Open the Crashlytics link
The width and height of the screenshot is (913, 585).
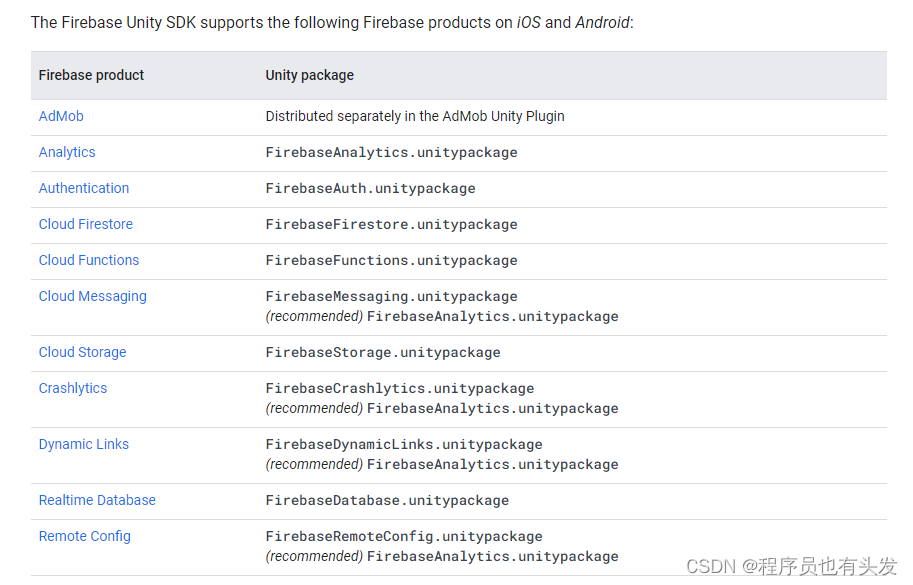pos(73,389)
